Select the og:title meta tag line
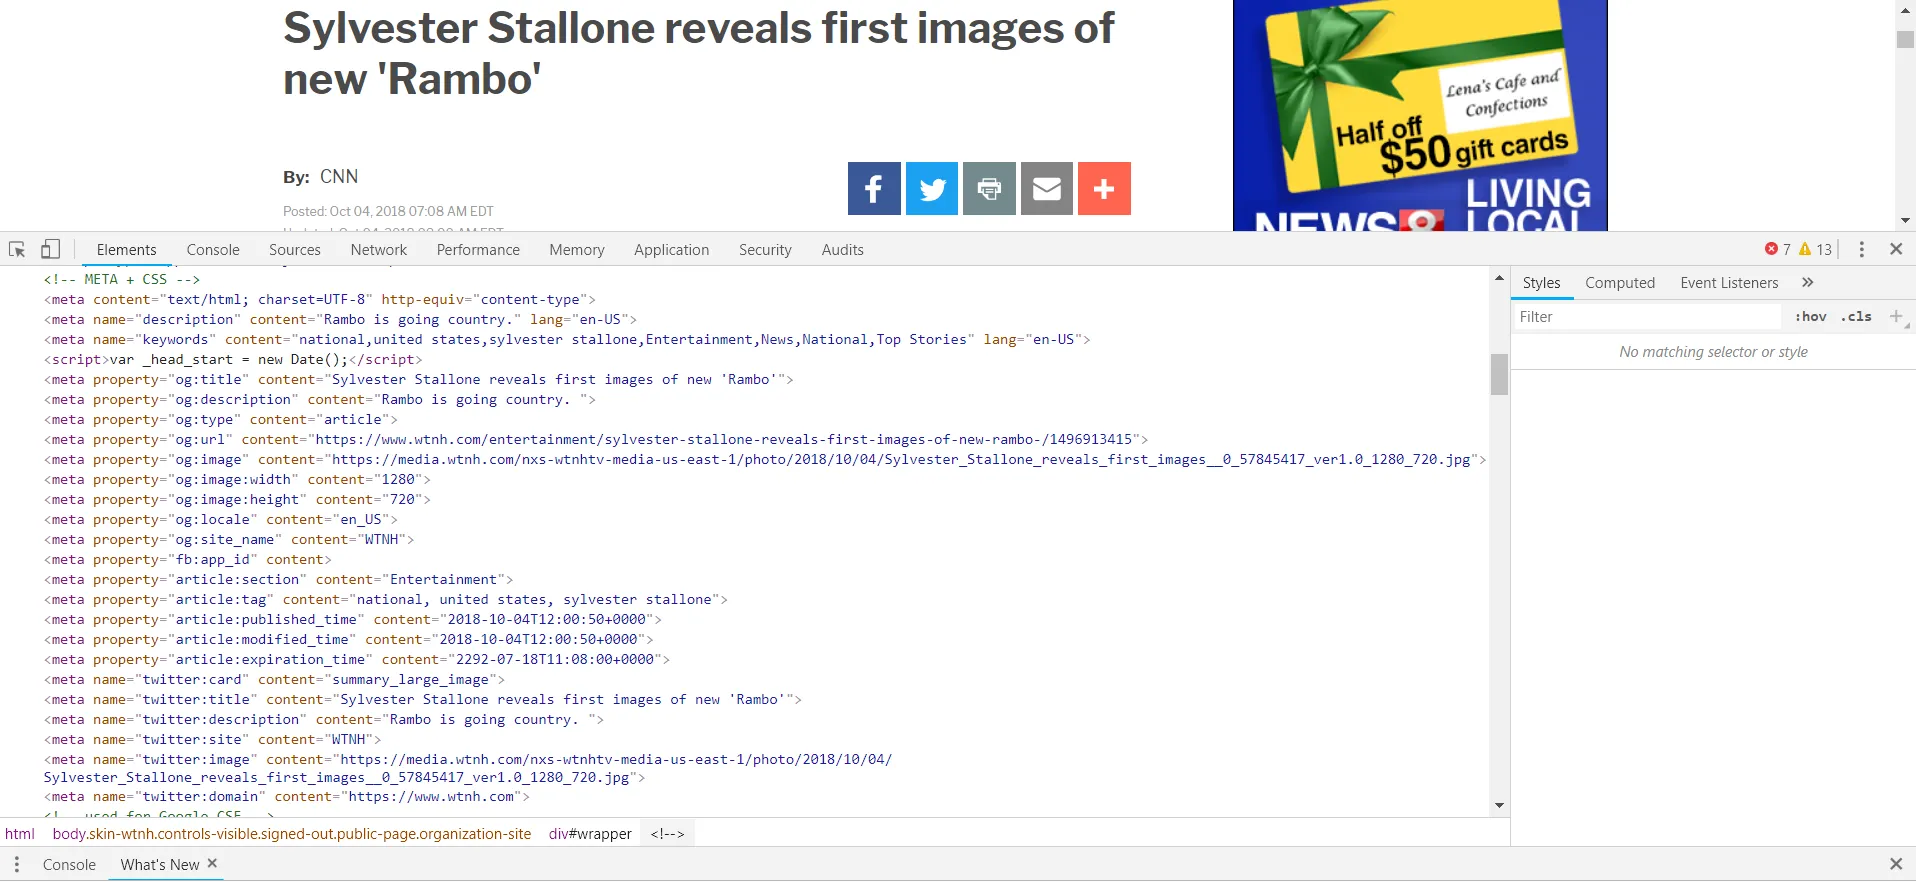This screenshot has width=1916, height=884. tap(418, 380)
